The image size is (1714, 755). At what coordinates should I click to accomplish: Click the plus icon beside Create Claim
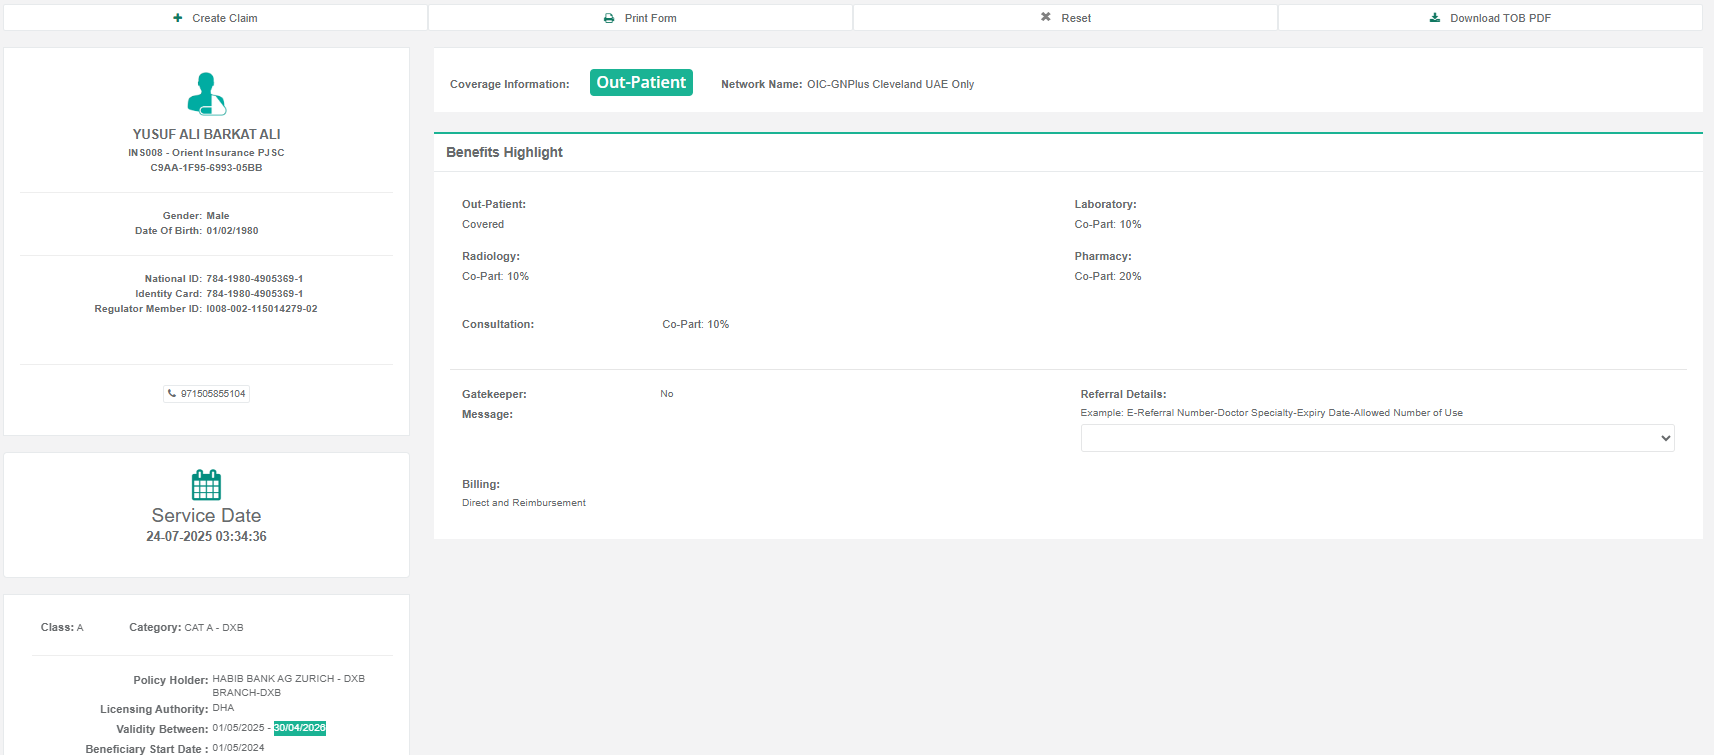178,18
